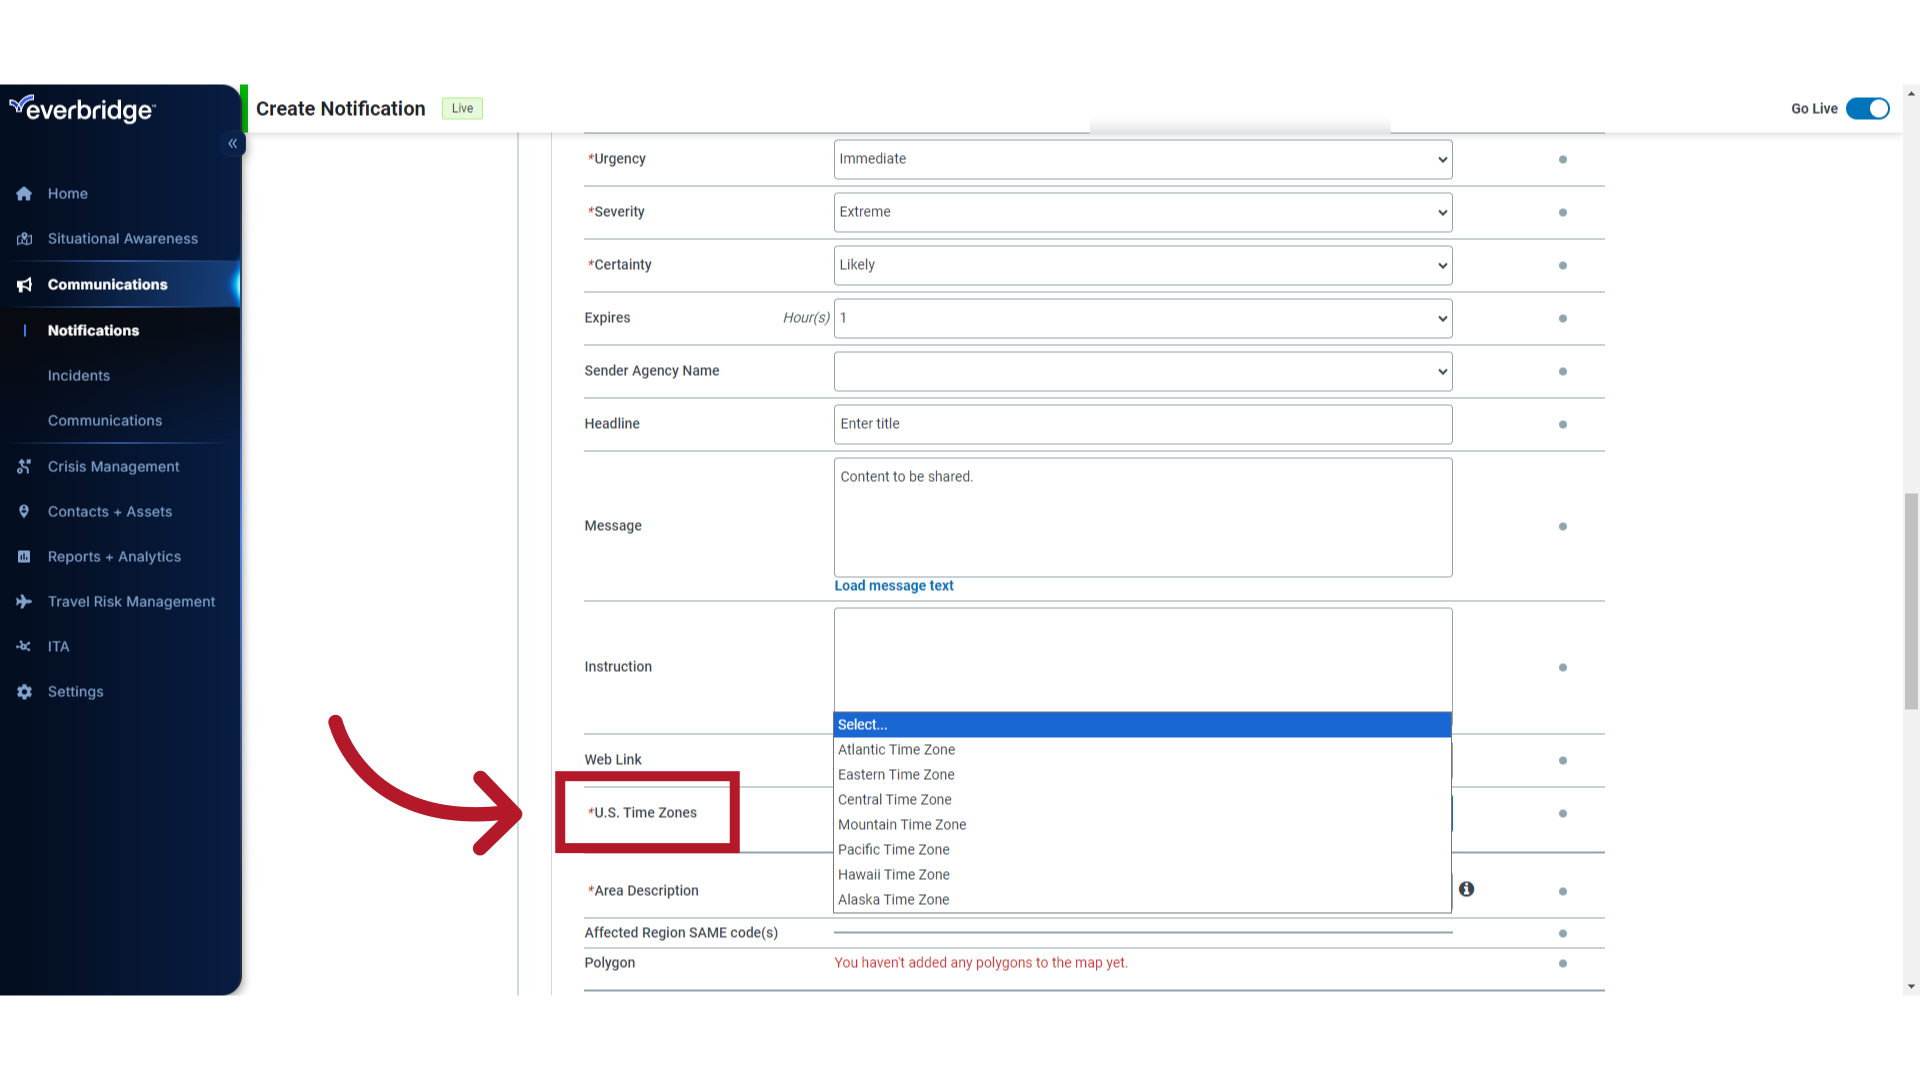Click the Crisis Management icon

24,467
